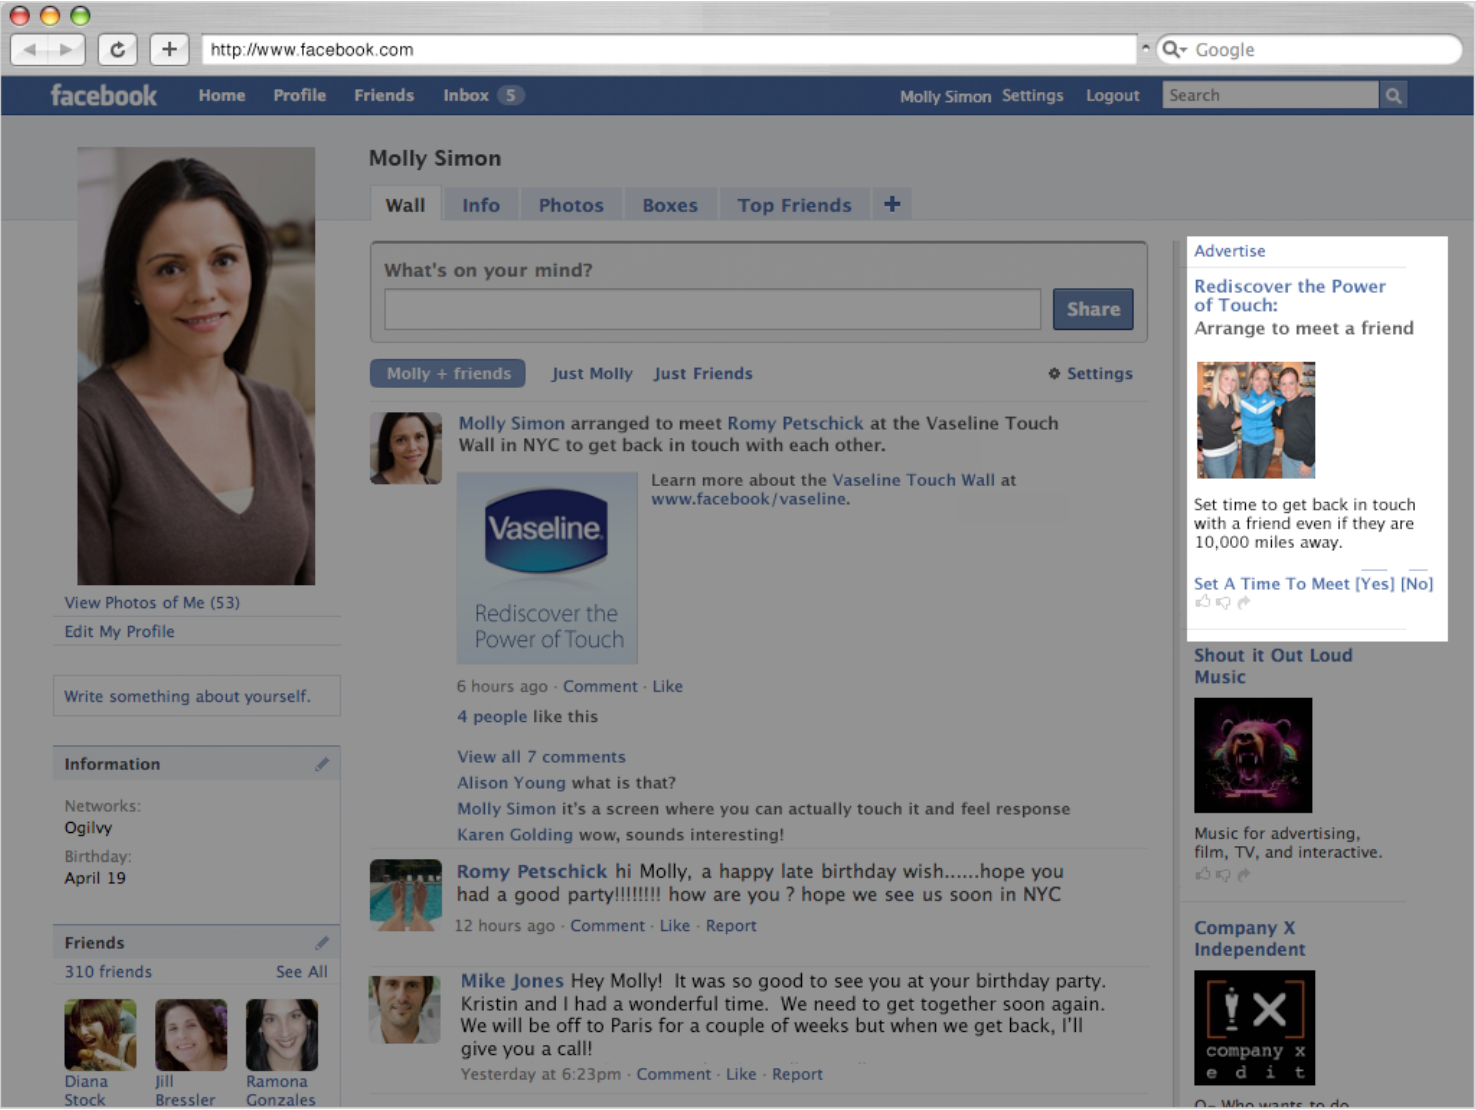1476x1110 pixels.
Task: Click Edit My Profile link
Action: pyautogui.click(x=119, y=631)
